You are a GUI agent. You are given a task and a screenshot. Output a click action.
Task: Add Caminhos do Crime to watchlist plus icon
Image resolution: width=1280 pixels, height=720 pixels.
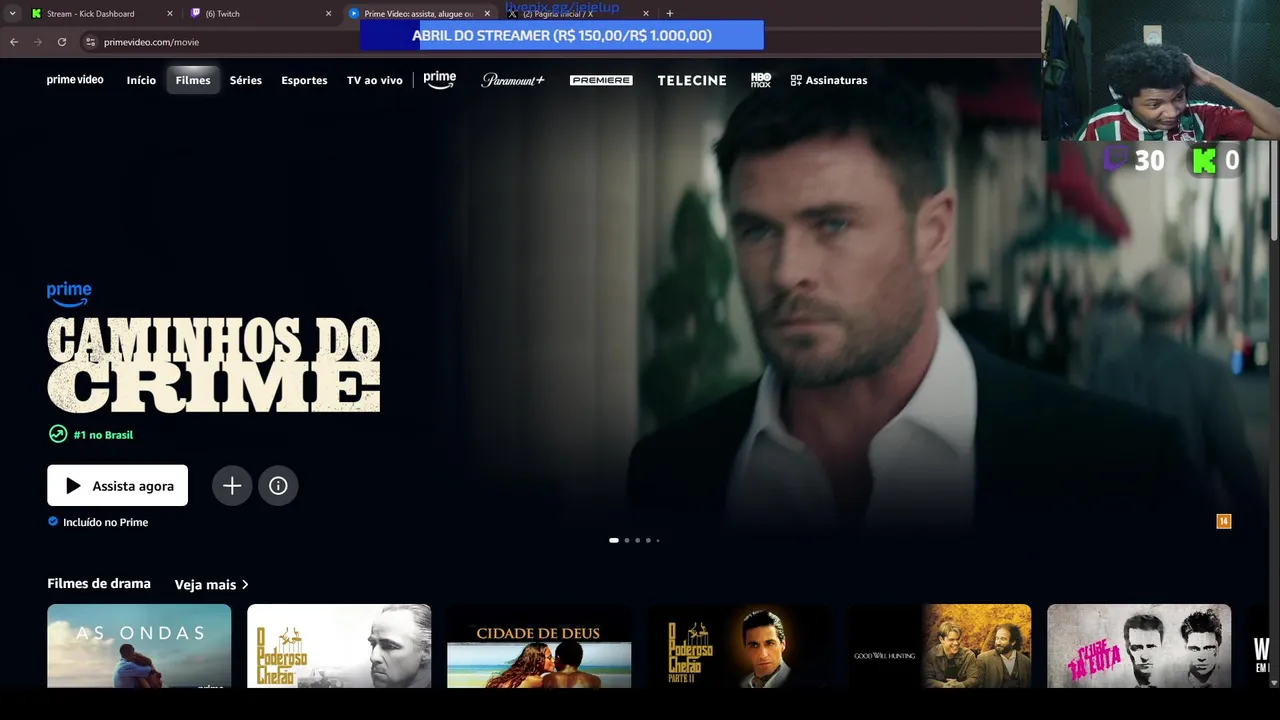pos(232,485)
